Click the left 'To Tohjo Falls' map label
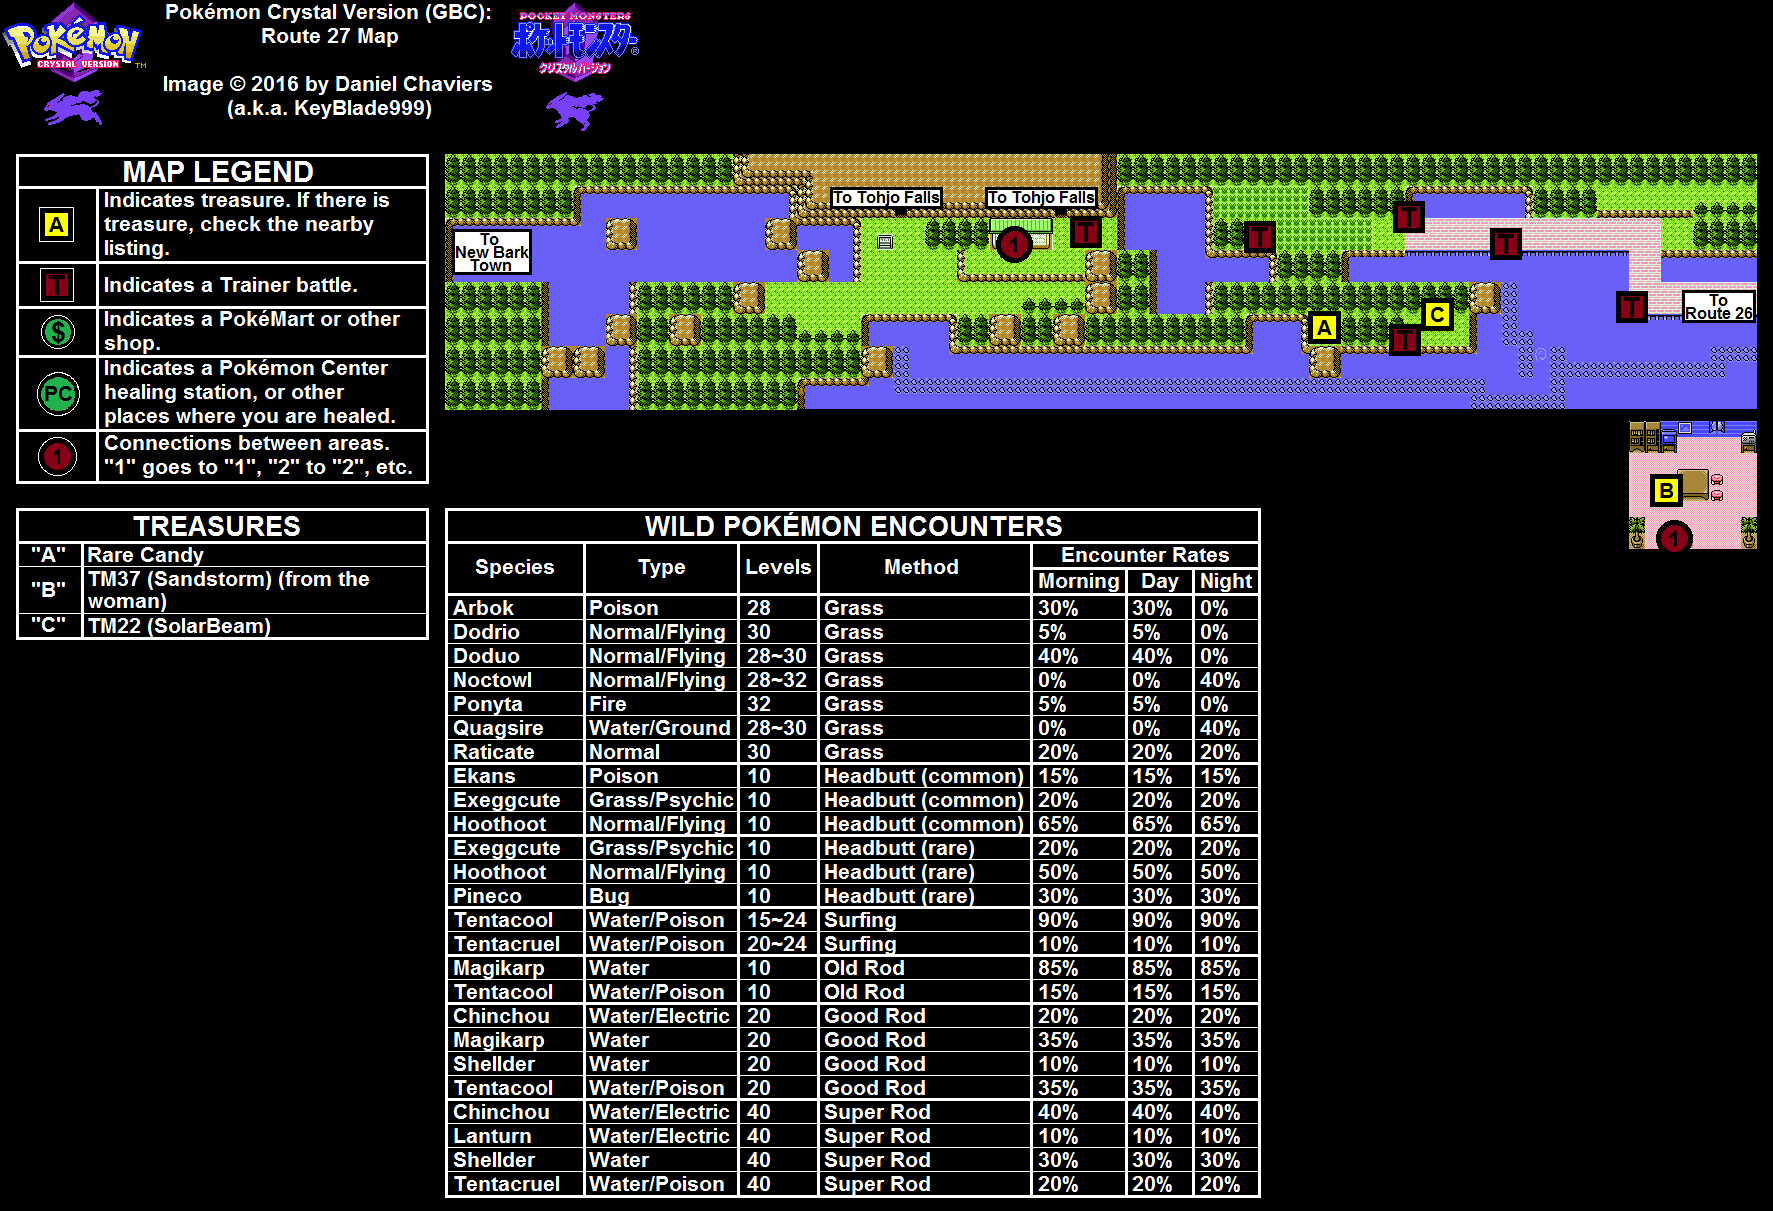This screenshot has width=1773, height=1211. [886, 197]
